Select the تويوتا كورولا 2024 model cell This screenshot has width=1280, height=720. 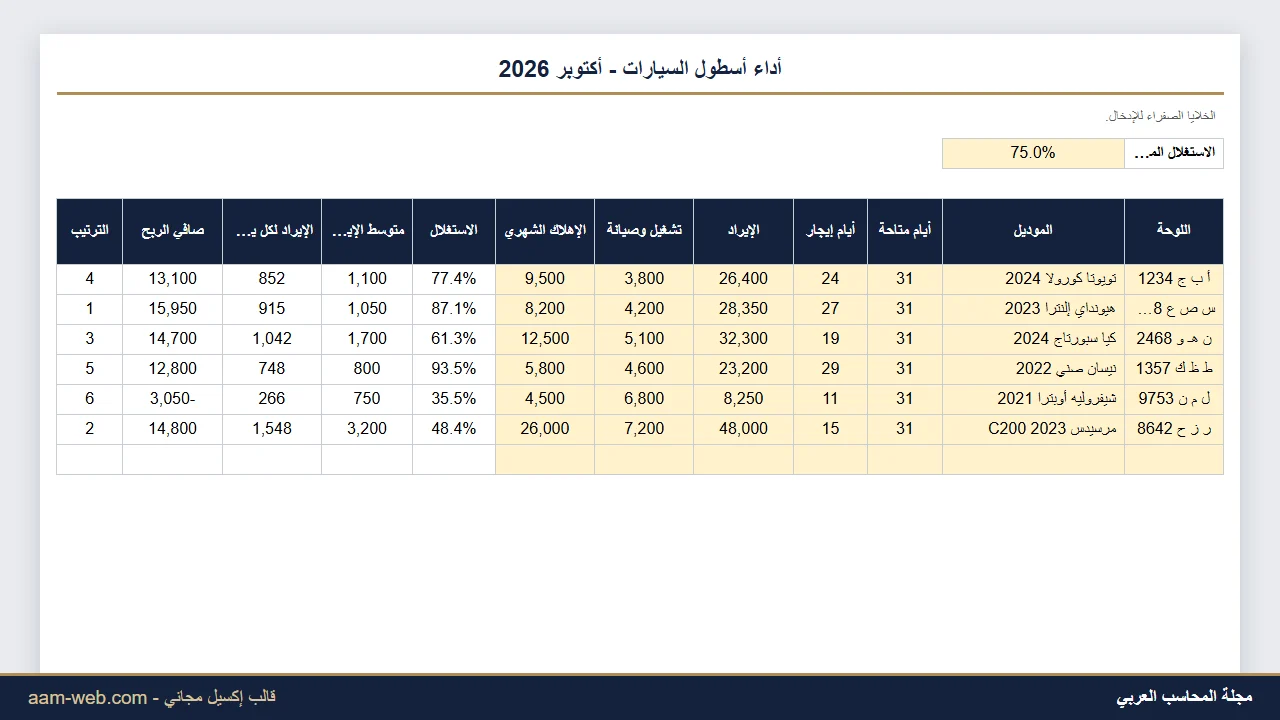(x=1033, y=279)
